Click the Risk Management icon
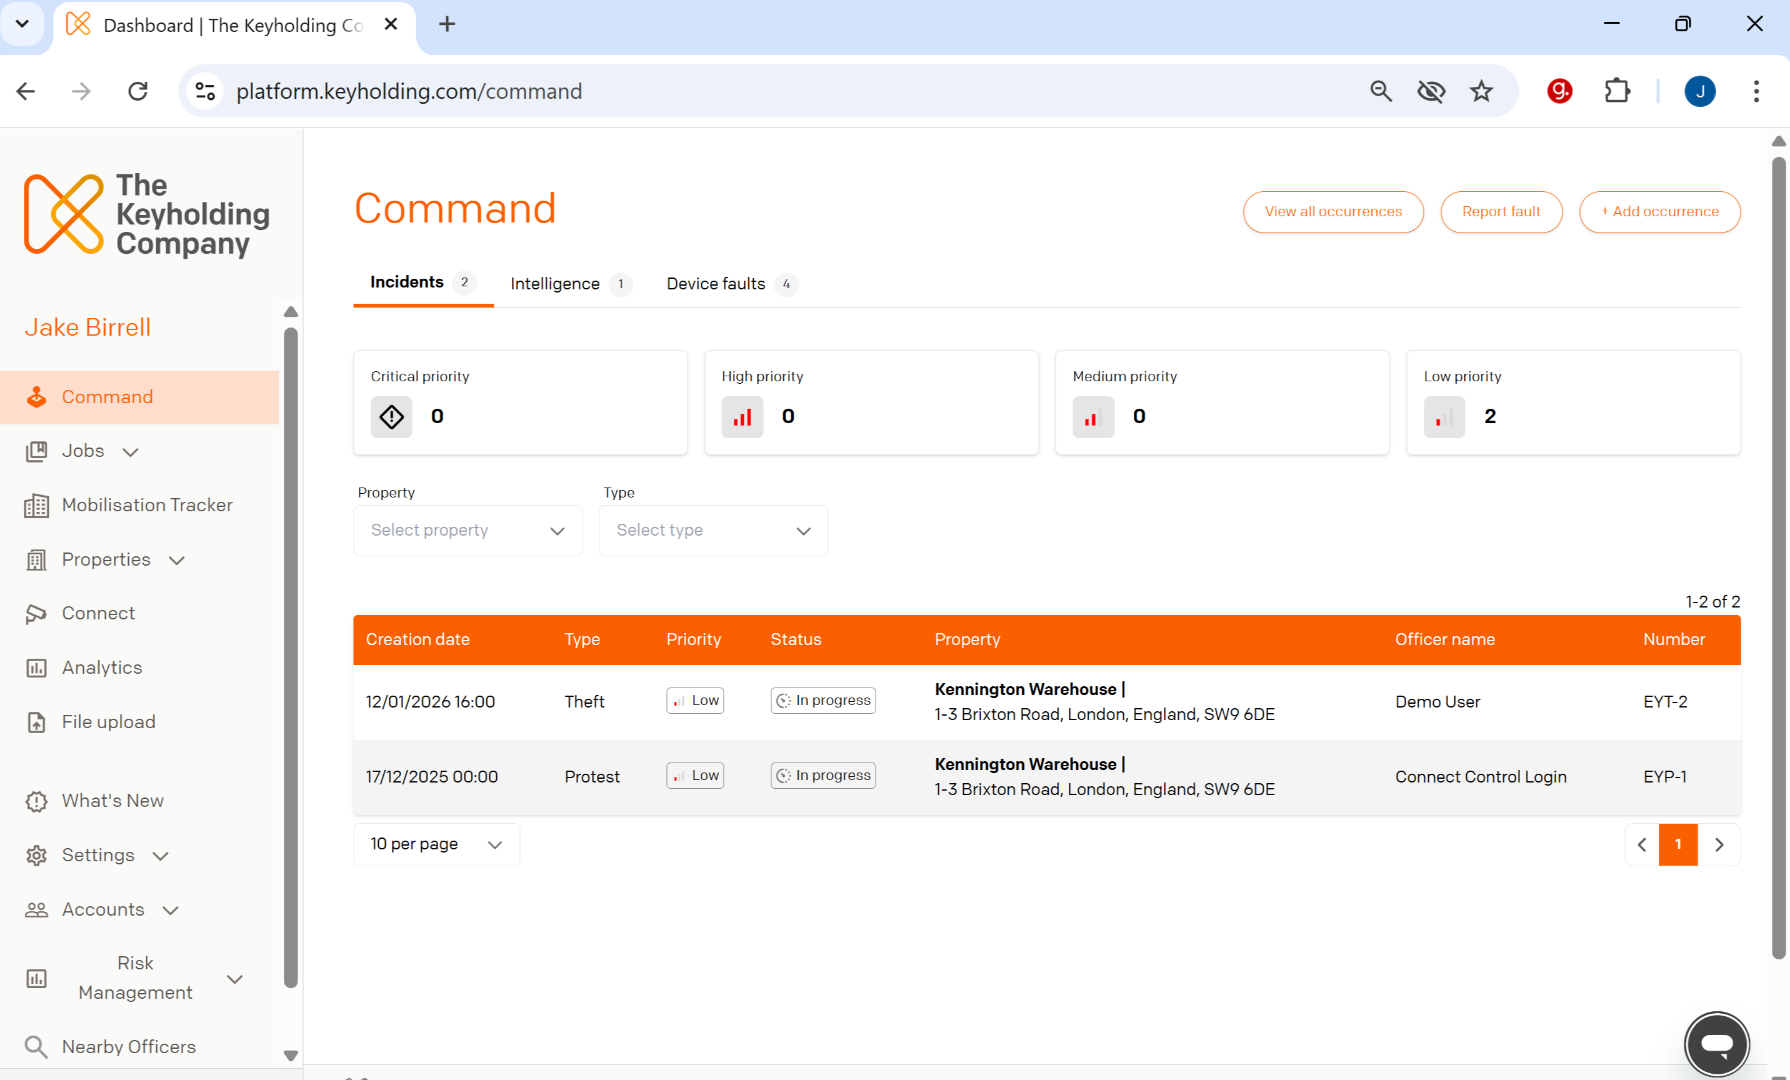The width and height of the screenshot is (1790, 1080). 36,978
